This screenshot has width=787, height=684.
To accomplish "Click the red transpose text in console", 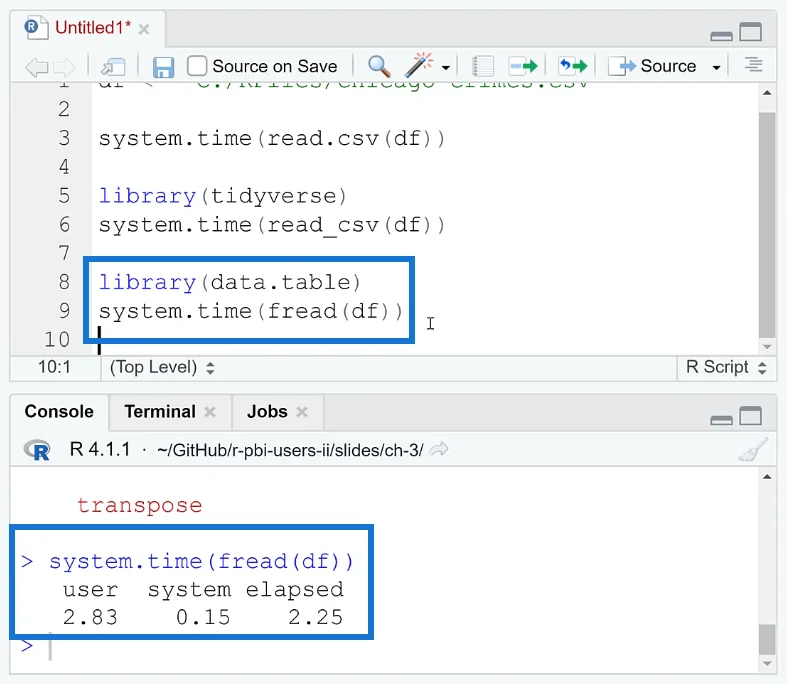I will click(140, 505).
